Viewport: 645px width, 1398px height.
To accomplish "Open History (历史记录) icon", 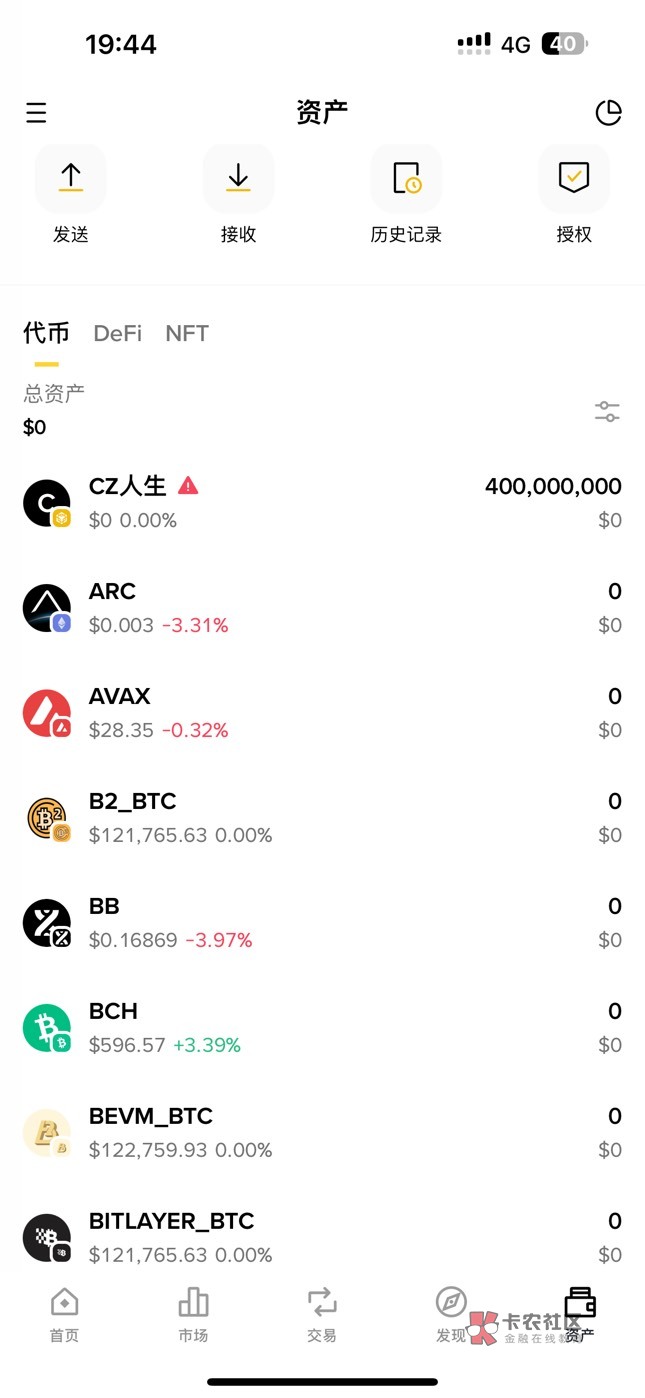I will tap(406, 178).
